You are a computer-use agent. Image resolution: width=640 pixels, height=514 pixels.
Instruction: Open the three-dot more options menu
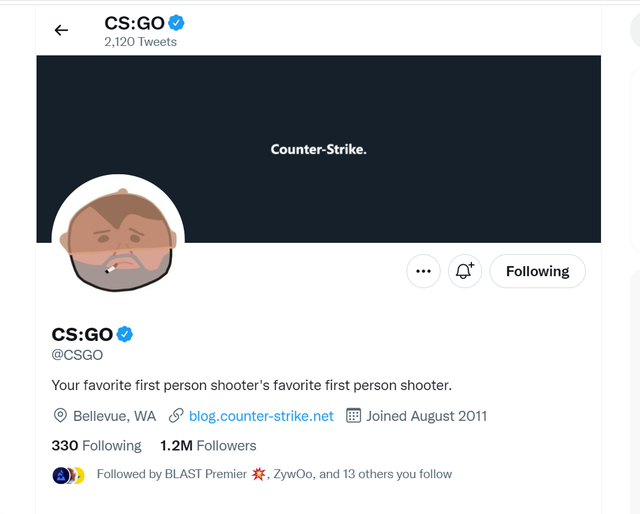[x=423, y=271]
